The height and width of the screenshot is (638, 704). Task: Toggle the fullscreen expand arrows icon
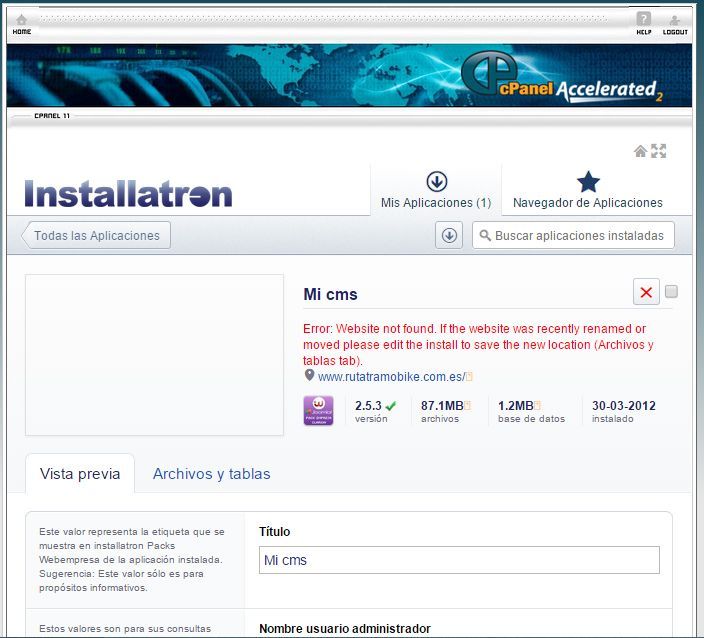click(658, 151)
